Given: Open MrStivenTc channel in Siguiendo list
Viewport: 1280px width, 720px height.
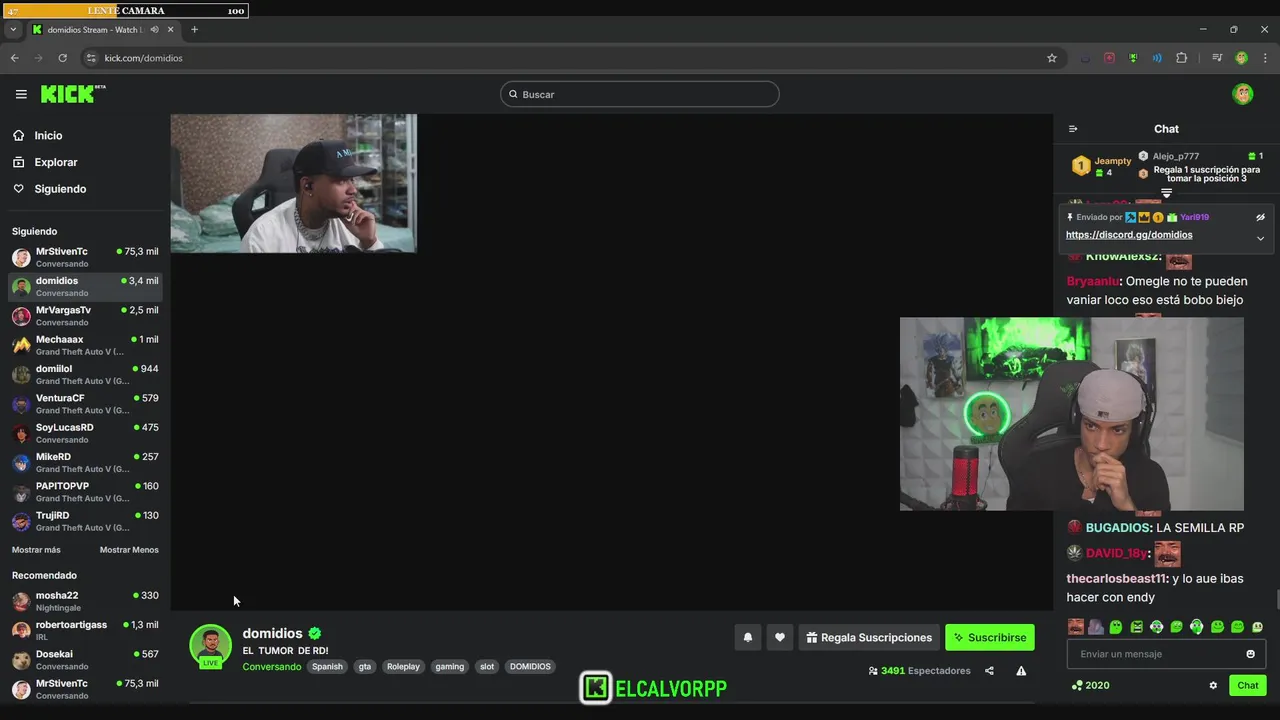Looking at the screenshot, I should (85, 257).
